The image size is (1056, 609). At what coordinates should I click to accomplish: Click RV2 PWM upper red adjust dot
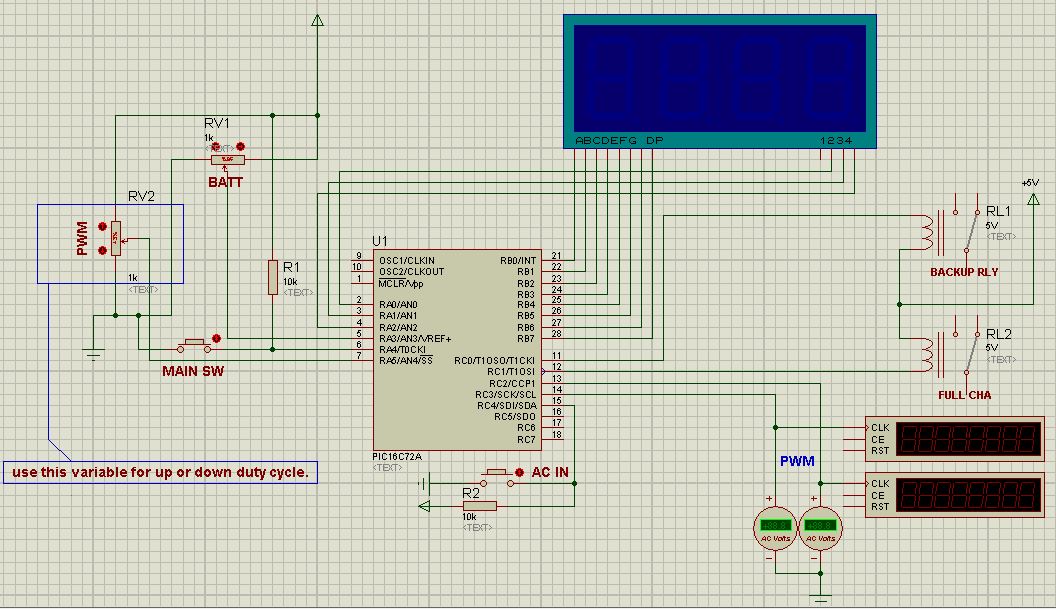(x=101, y=225)
